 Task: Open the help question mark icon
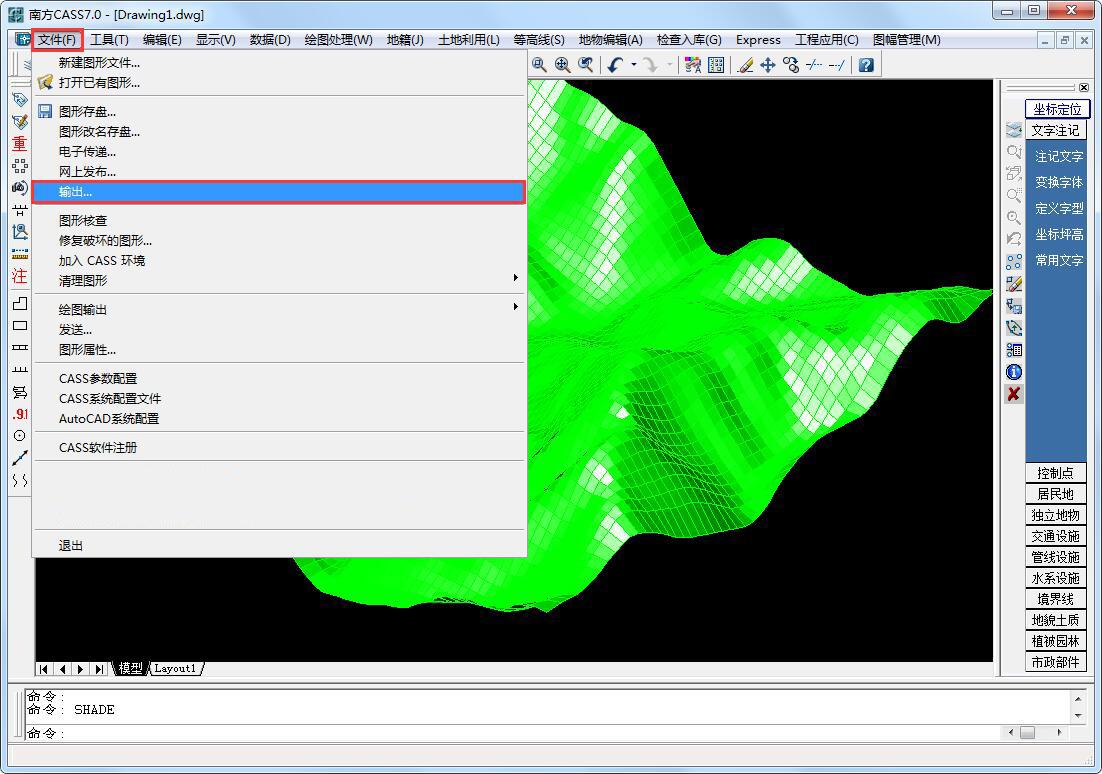coord(867,65)
